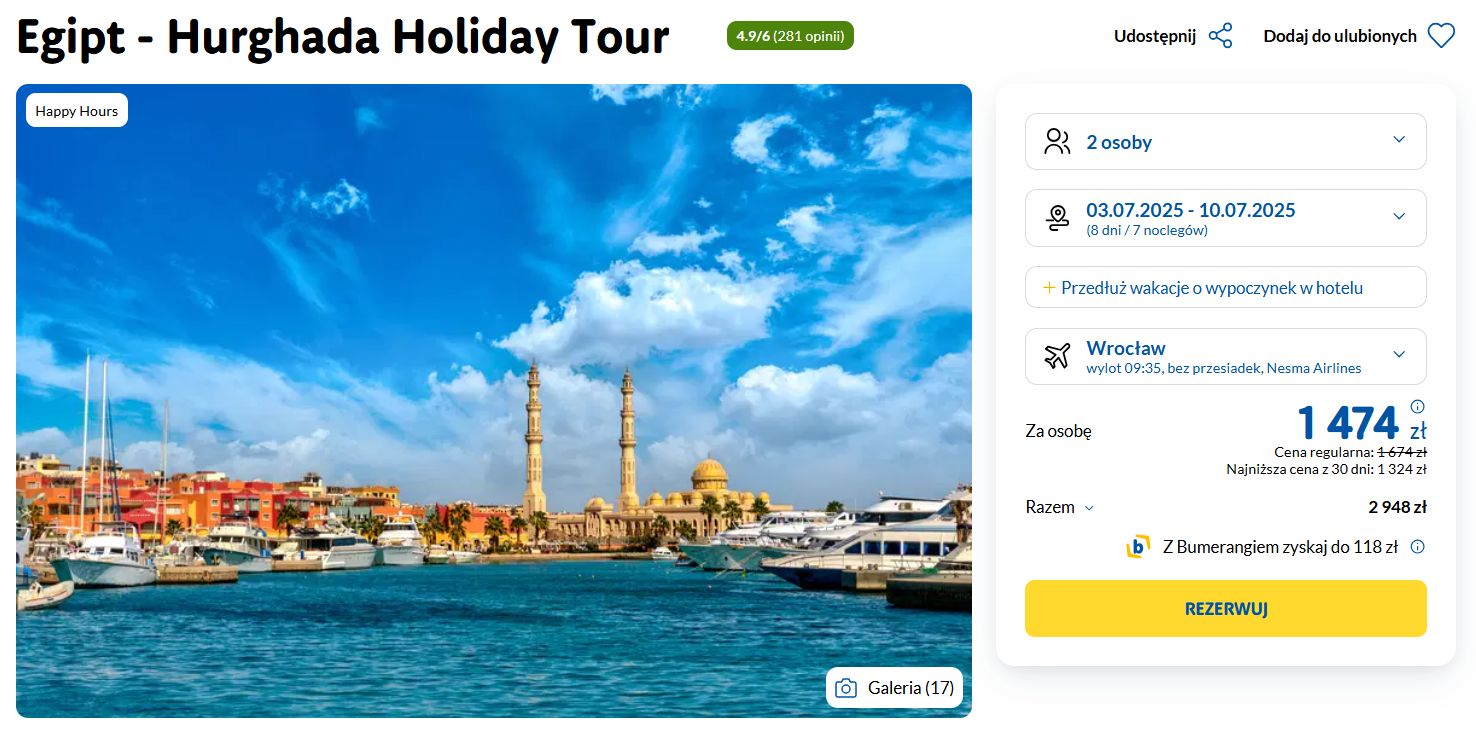Click the info icon beside the Bumerang offer
Screen dimensions: 1476x729
(1417, 547)
